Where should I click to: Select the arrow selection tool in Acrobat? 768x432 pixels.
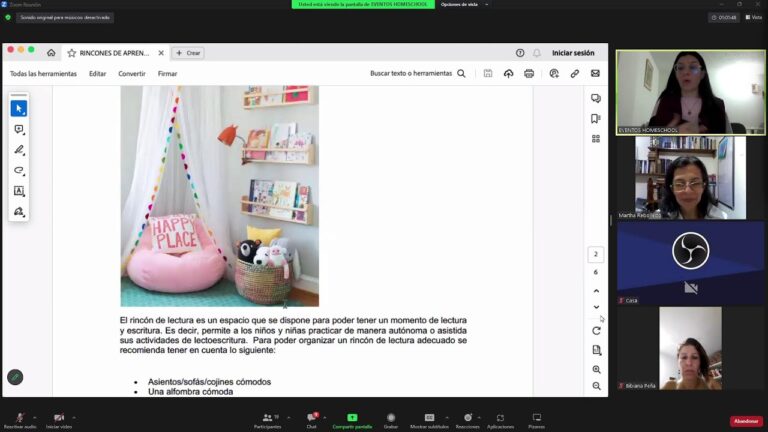[19, 108]
